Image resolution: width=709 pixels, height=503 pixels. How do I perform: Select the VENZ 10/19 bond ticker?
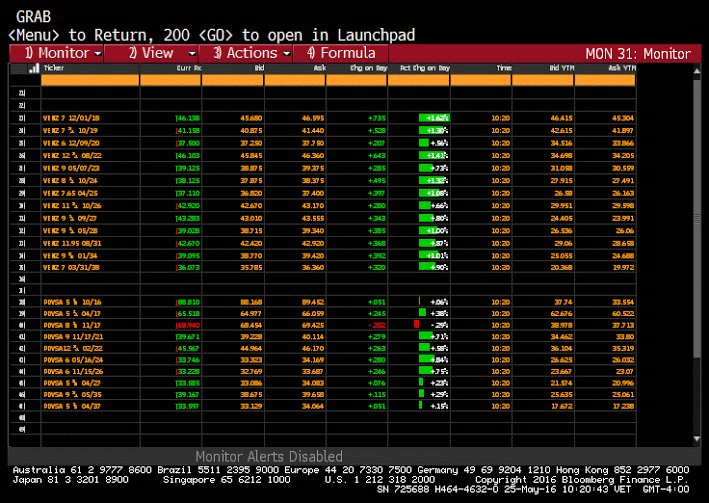pos(70,130)
